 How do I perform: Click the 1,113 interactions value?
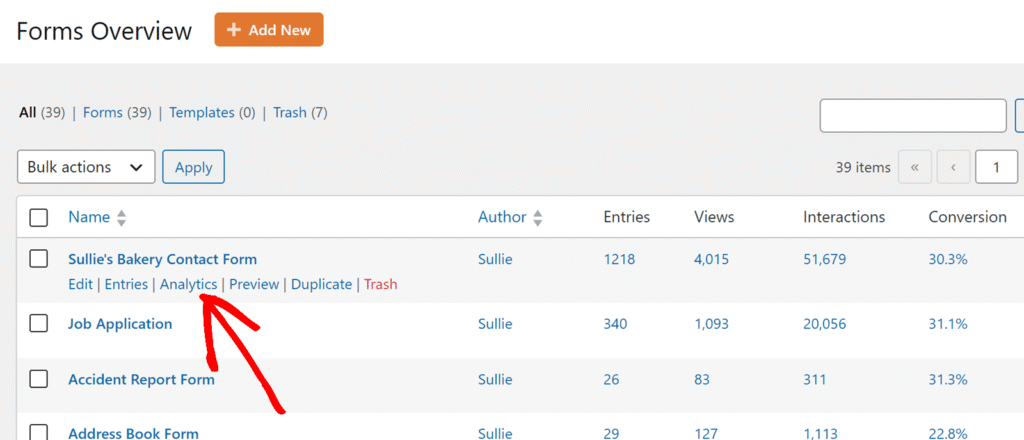(821, 433)
